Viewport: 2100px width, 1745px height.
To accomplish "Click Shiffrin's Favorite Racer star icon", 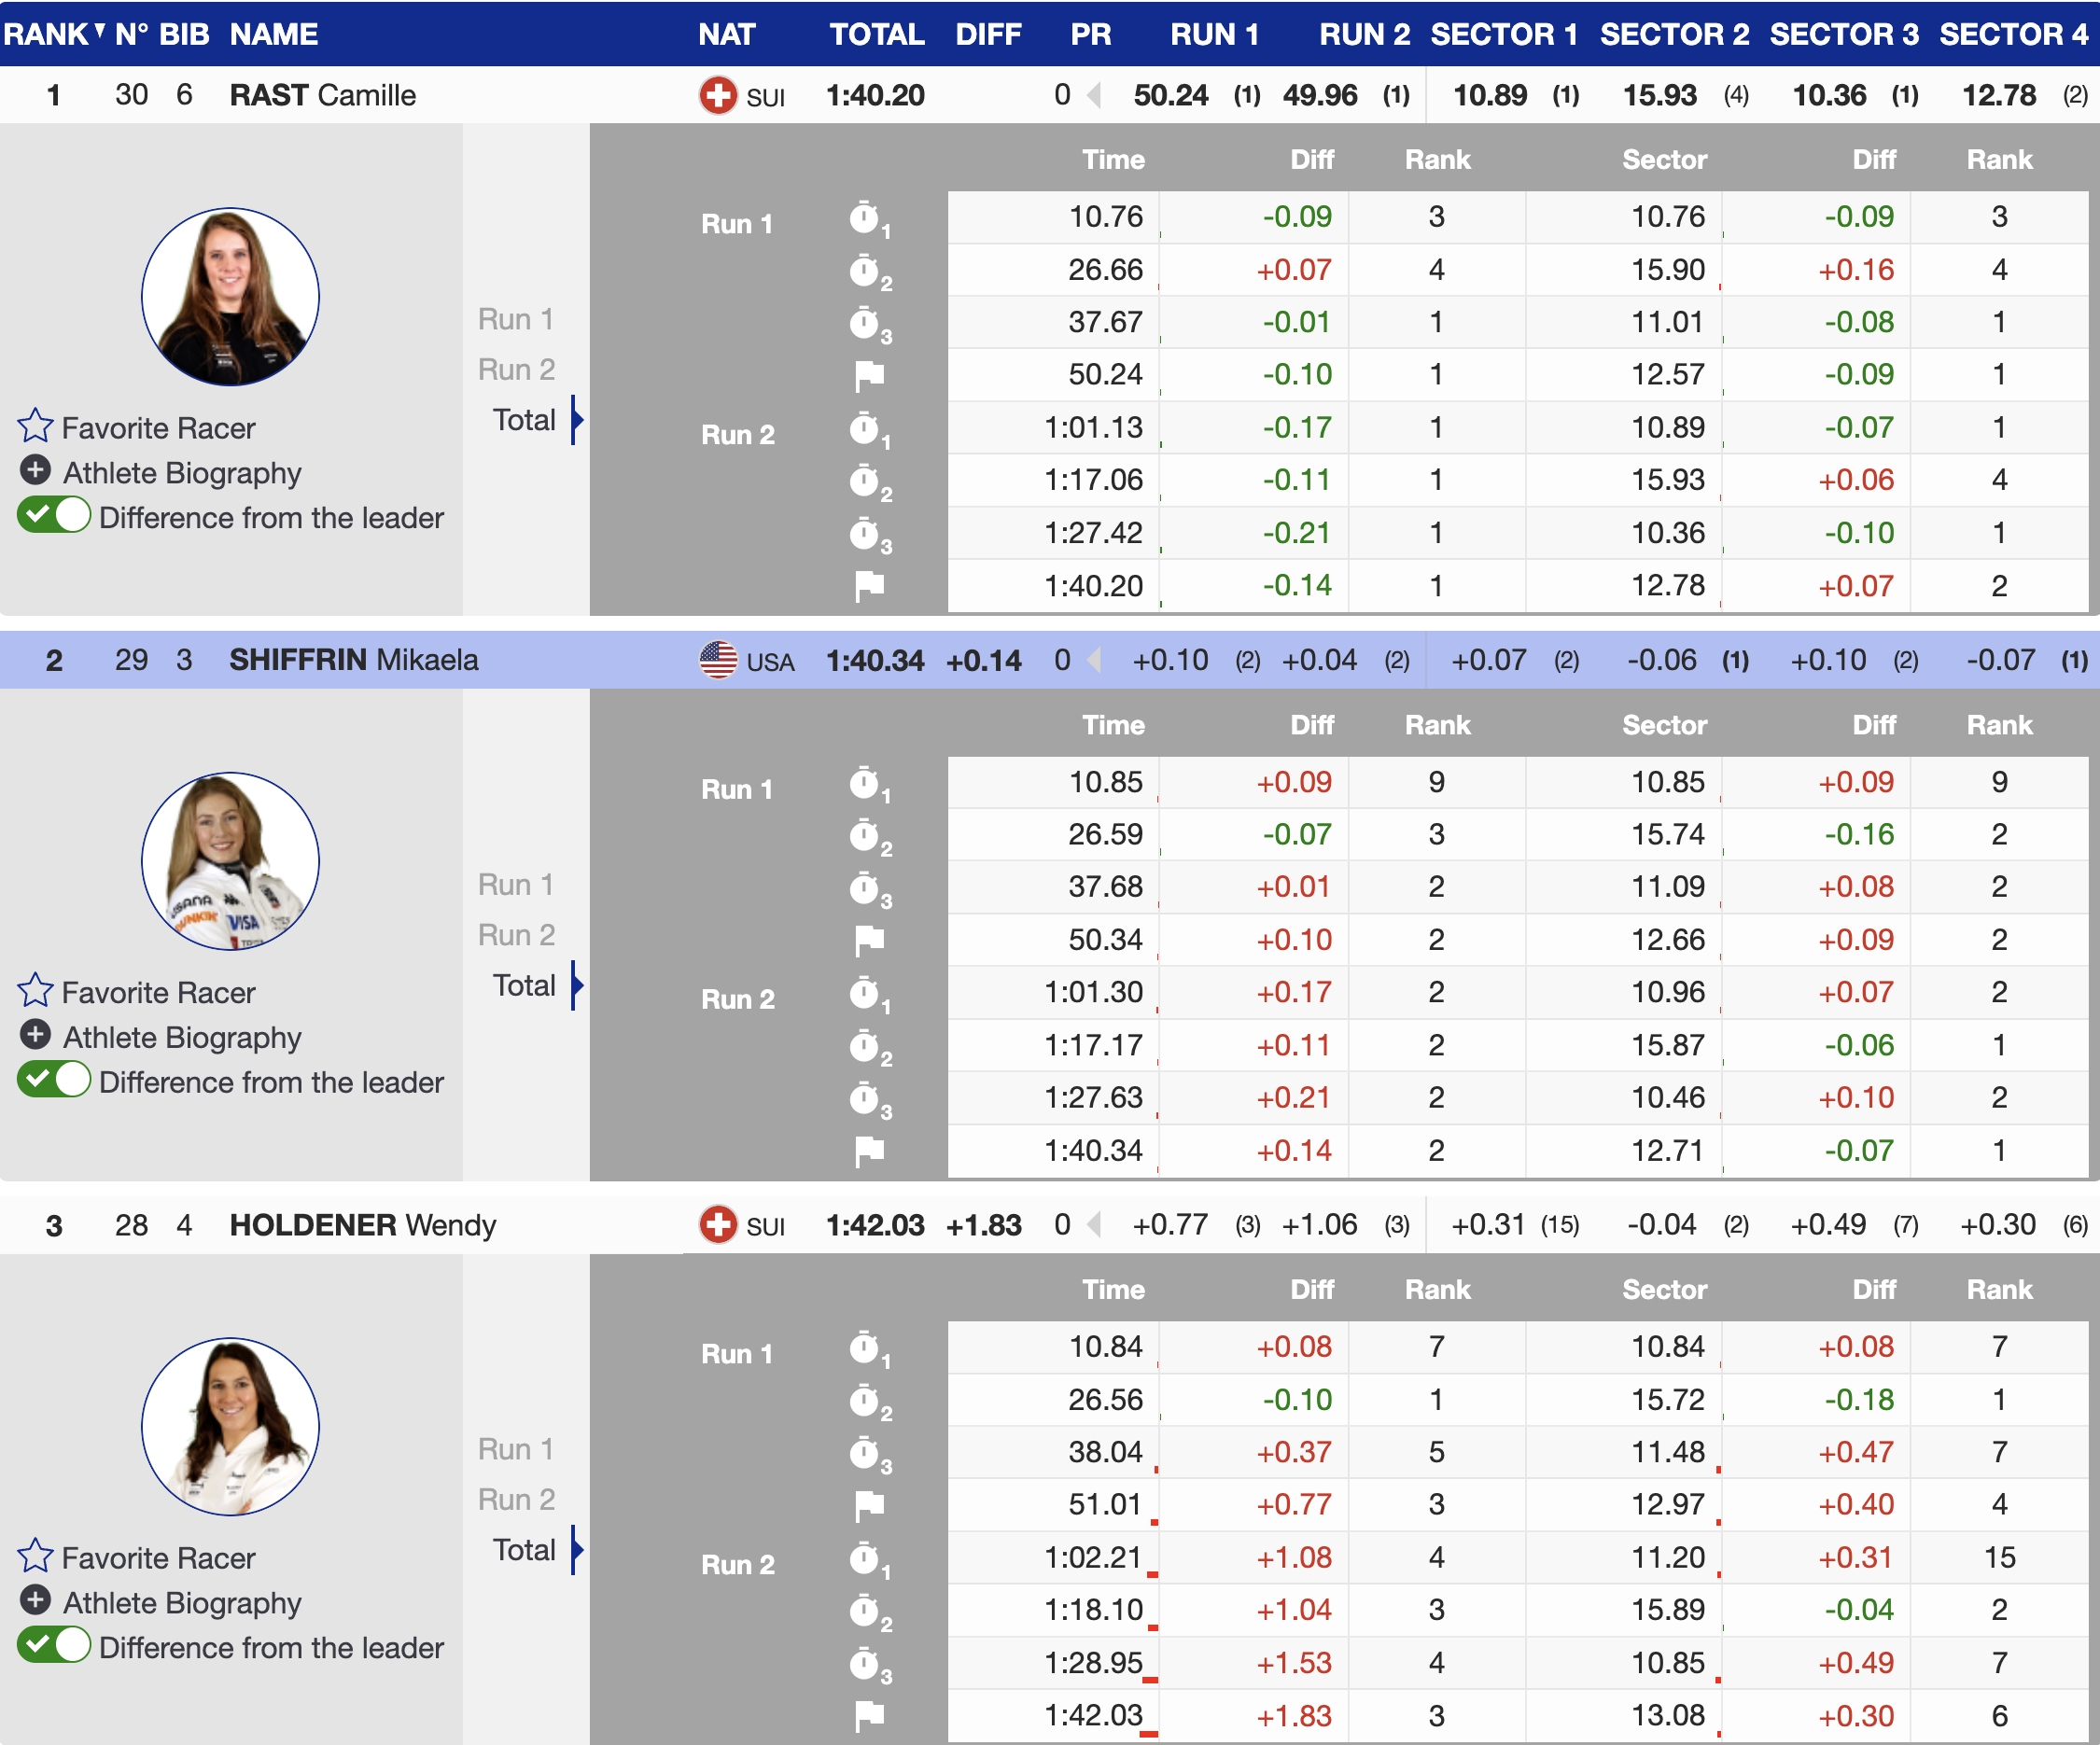I will 35,991.
